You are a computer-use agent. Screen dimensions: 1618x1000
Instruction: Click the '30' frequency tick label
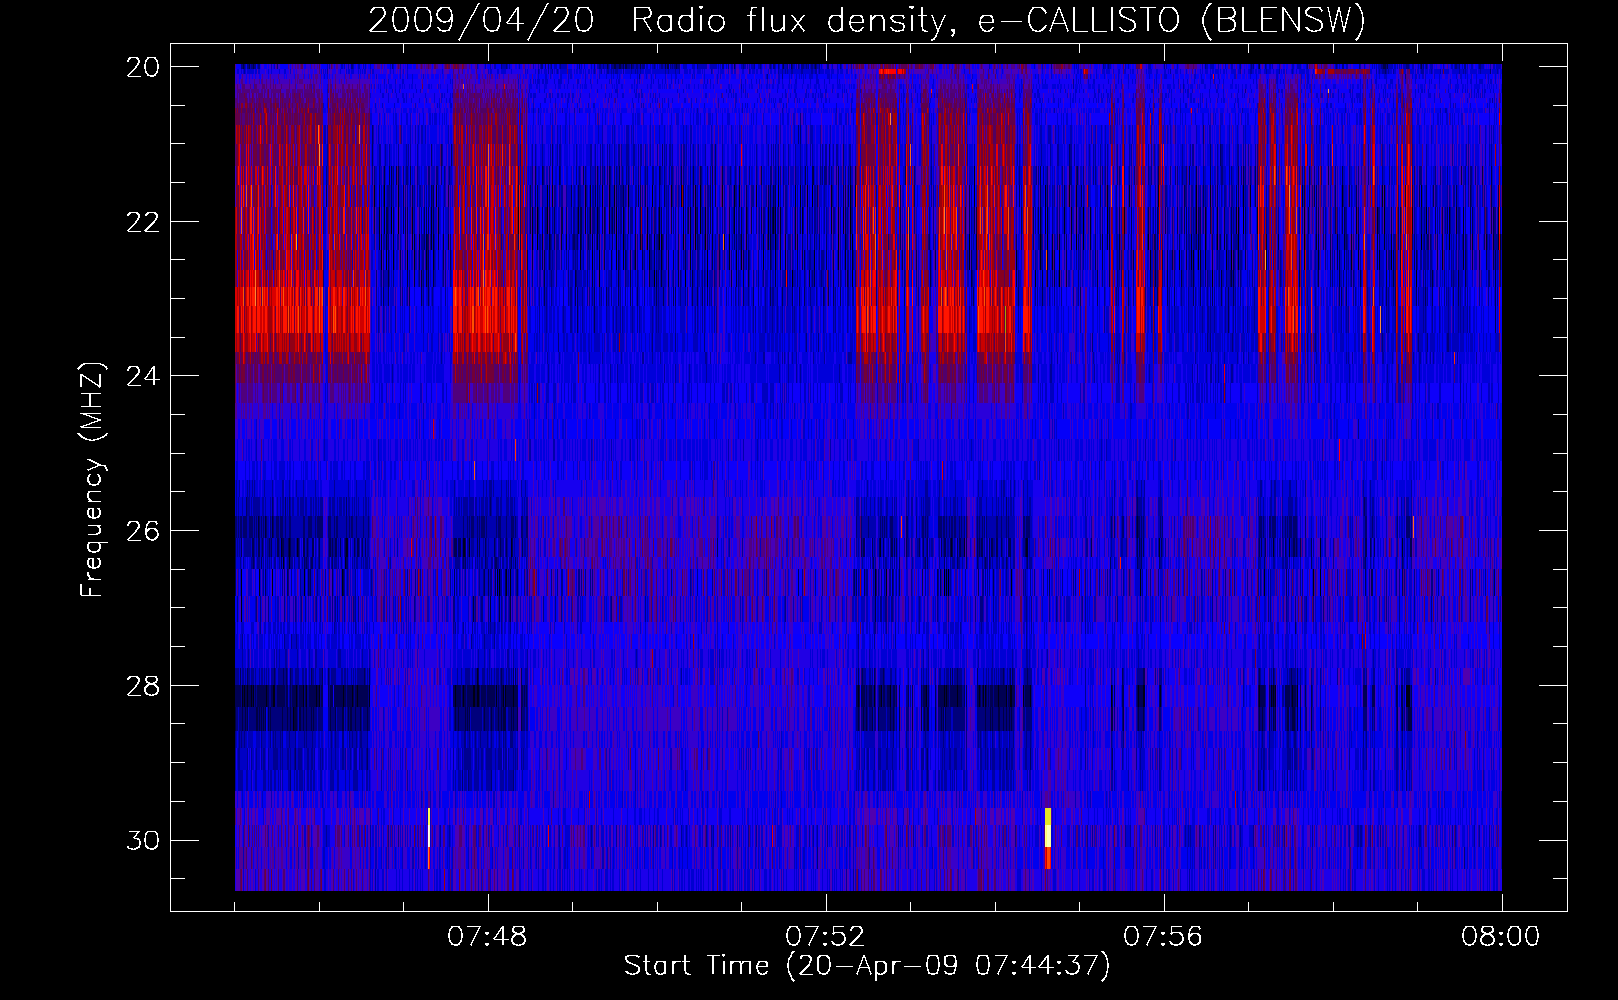tap(143, 840)
